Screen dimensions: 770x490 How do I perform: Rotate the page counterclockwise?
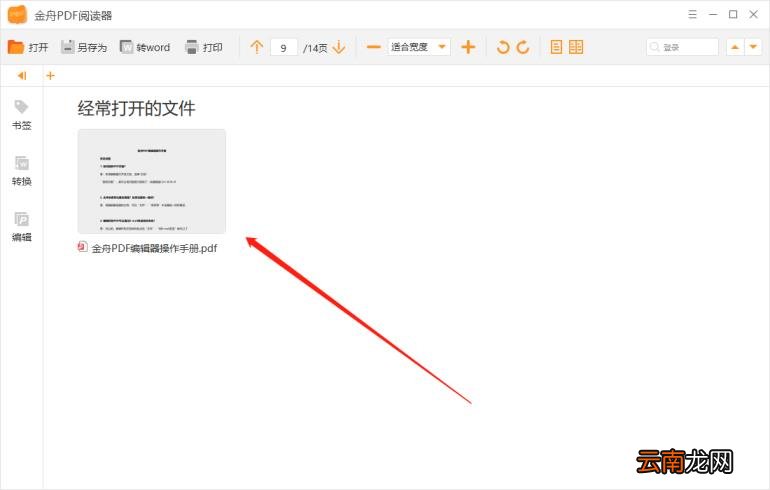coord(503,47)
